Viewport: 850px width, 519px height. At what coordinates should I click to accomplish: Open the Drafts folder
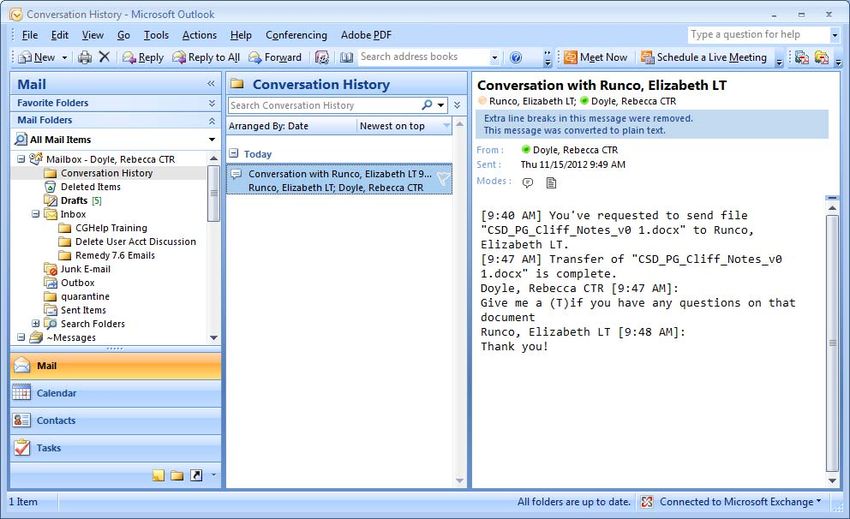tap(74, 201)
